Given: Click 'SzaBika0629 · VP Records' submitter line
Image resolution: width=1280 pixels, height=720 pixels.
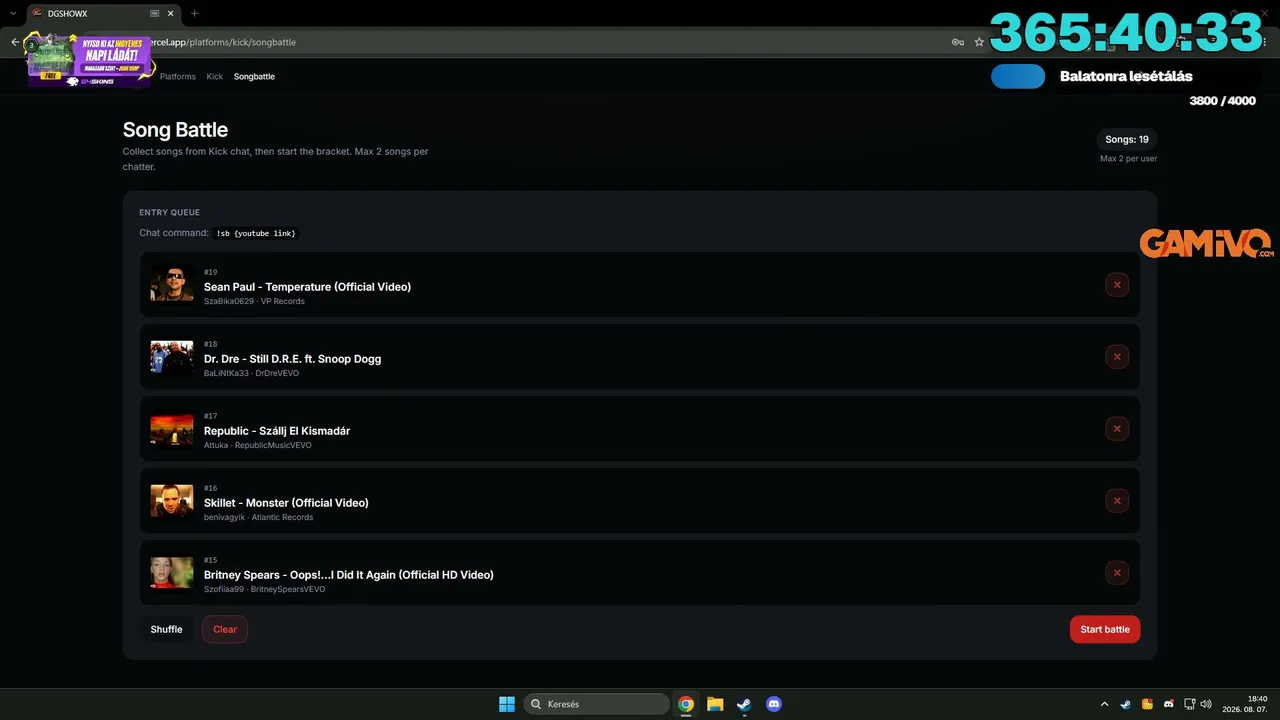Looking at the screenshot, I should point(254,301).
